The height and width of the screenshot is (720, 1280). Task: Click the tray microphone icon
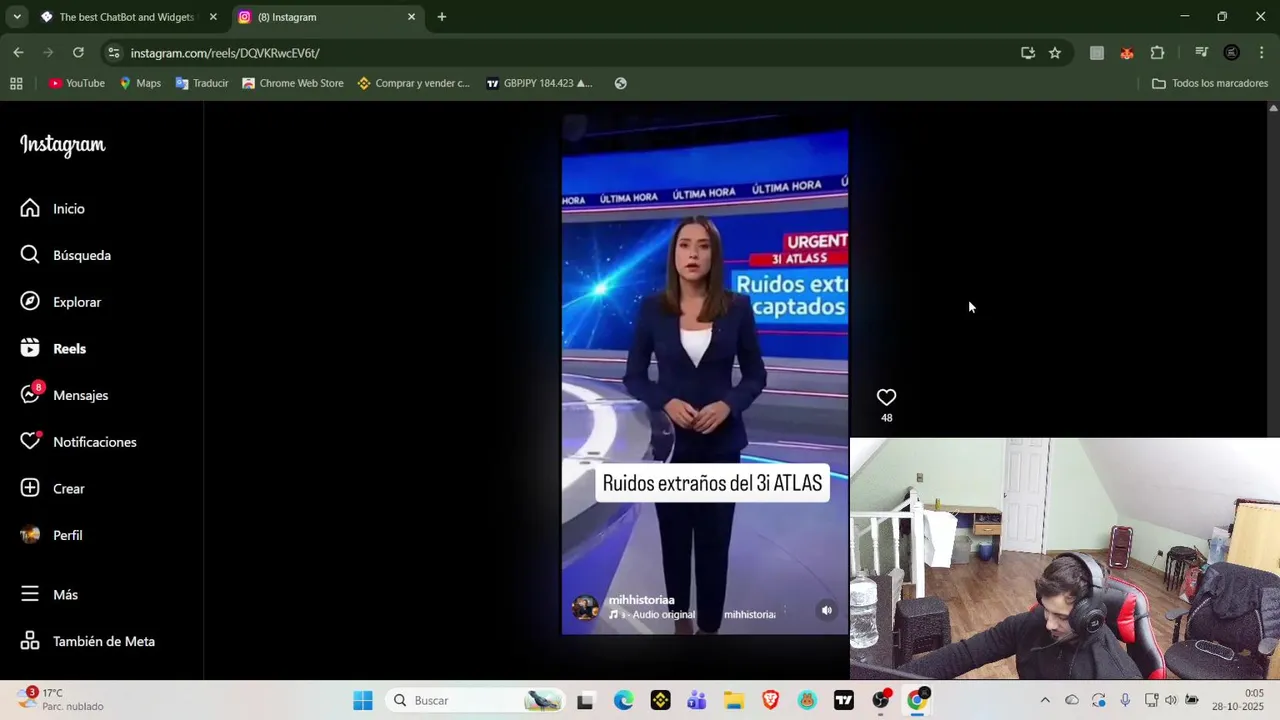1125,700
